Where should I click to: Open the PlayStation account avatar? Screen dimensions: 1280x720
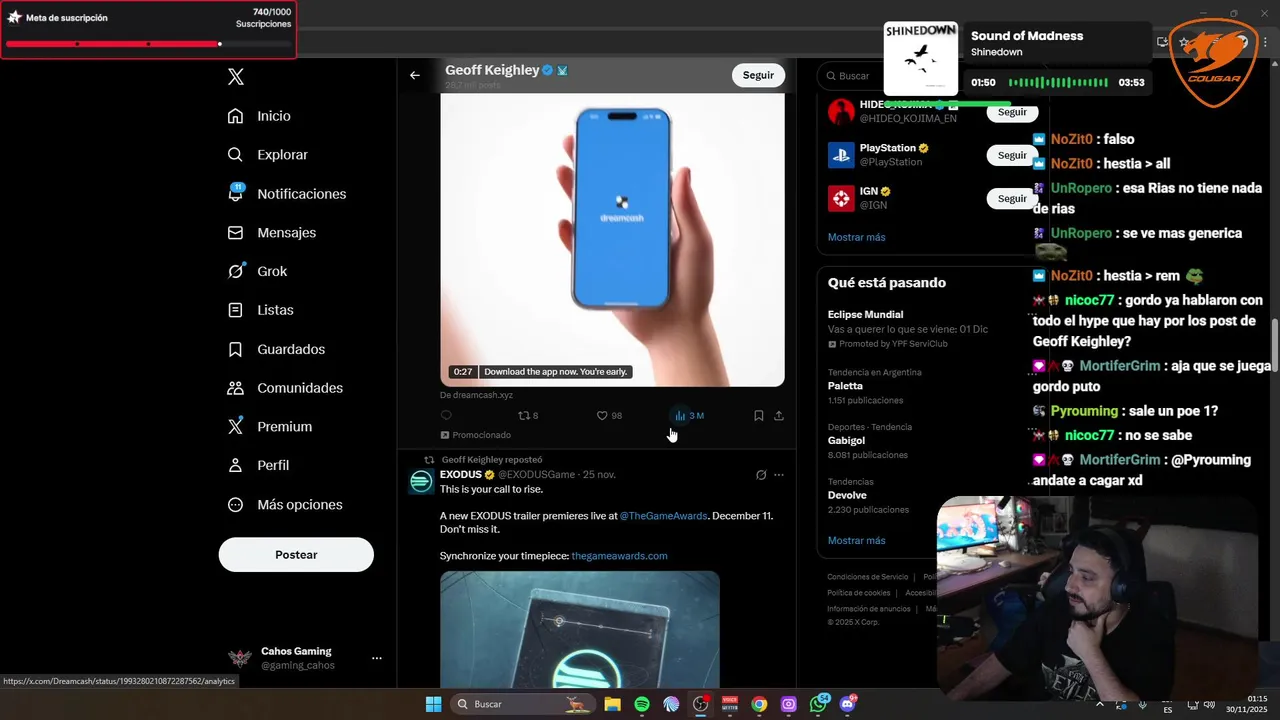coord(841,155)
